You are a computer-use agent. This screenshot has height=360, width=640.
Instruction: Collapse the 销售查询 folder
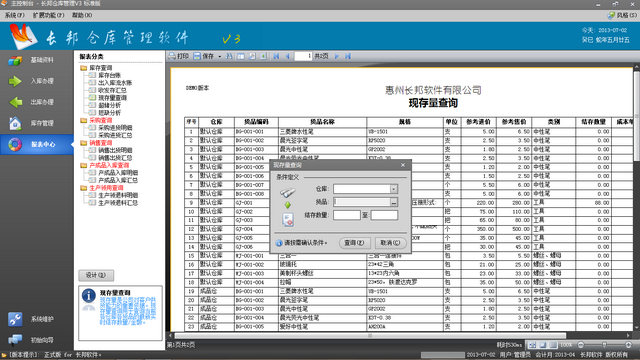click(x=84, y=143)
